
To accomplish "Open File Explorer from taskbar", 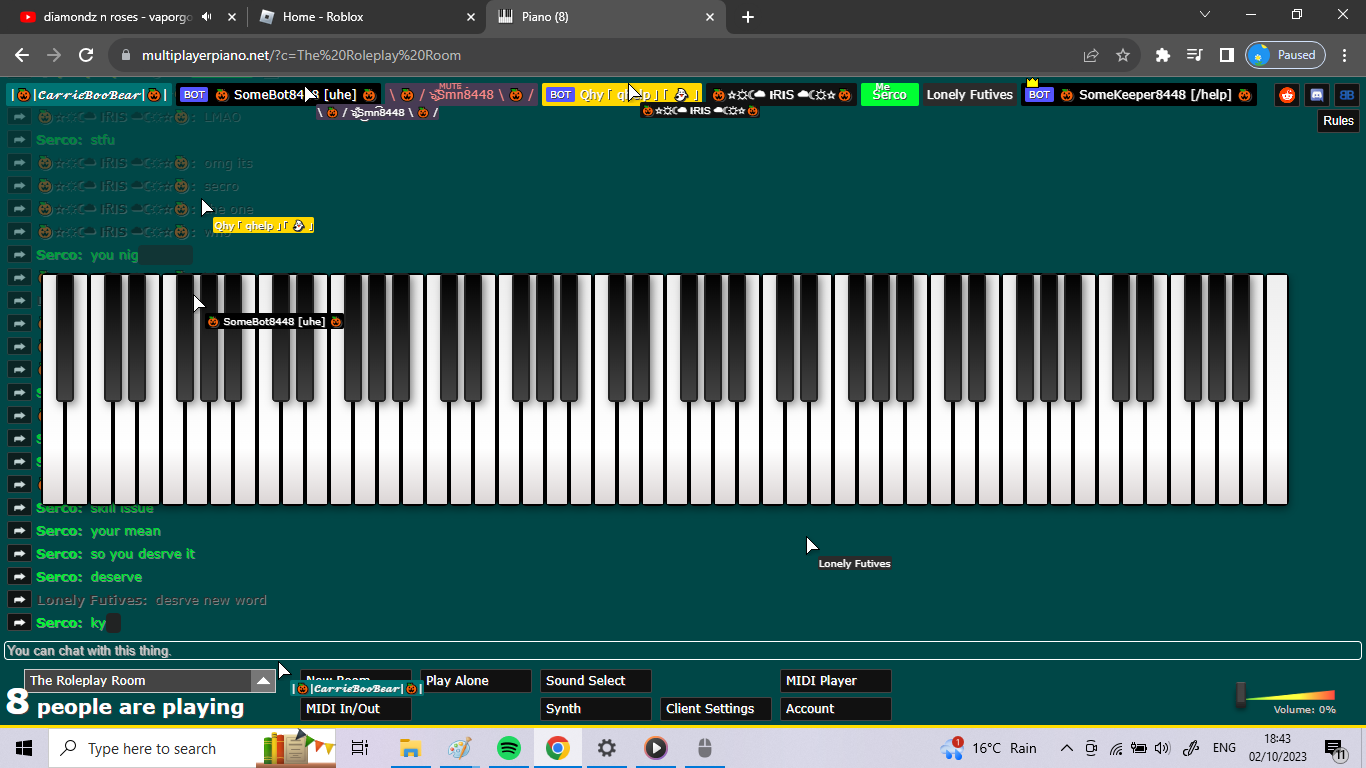I will (410, 748).
